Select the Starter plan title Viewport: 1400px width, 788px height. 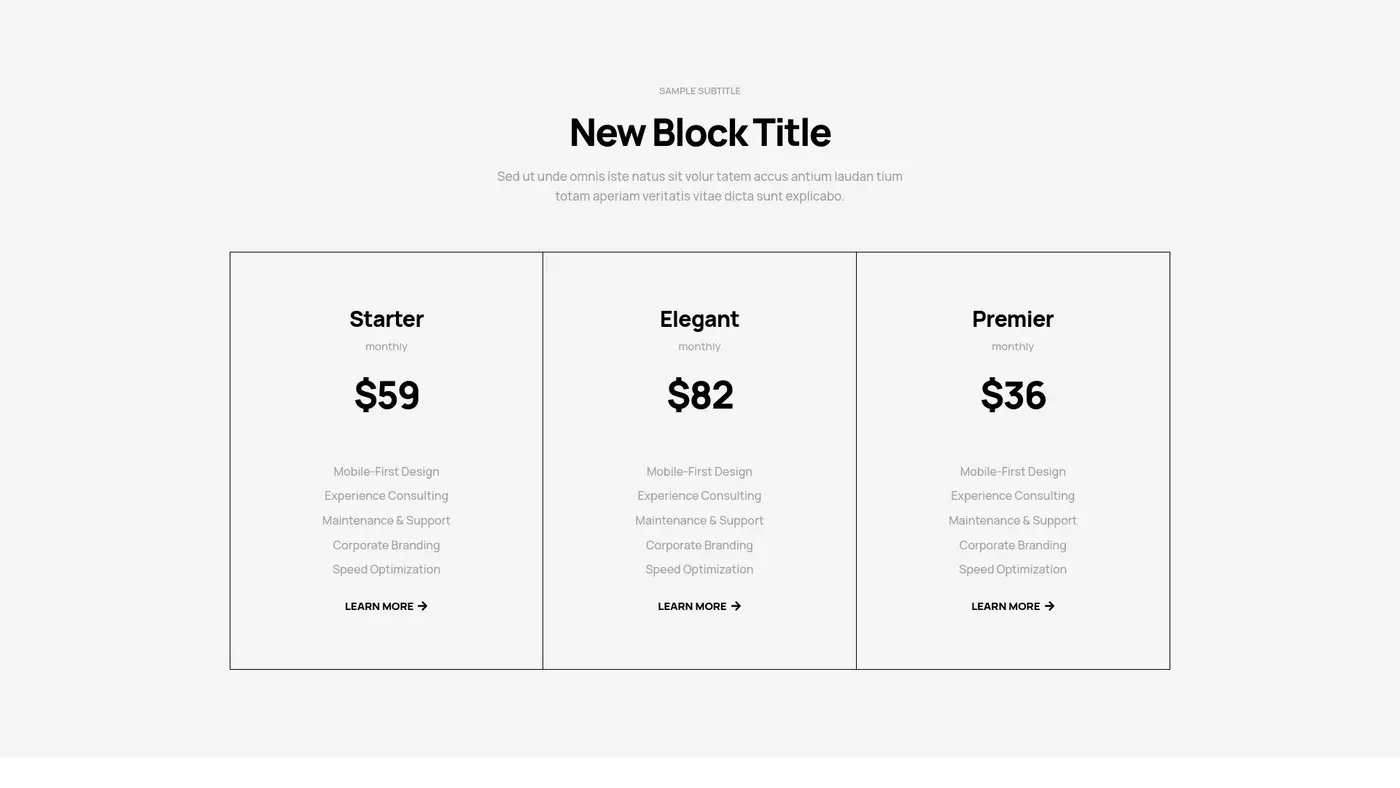coord(386,318)
